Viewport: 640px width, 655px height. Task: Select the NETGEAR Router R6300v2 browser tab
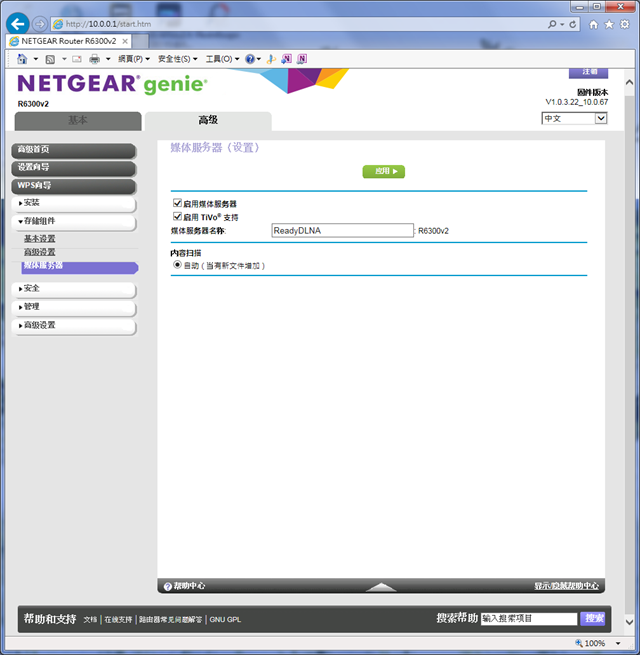(x=69, y=41)
